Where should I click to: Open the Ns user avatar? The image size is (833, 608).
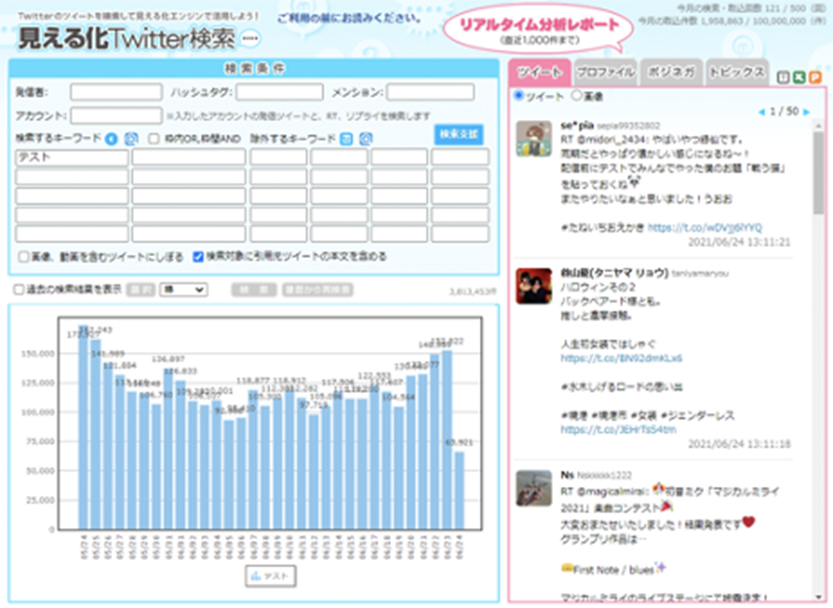click(534, 488)
